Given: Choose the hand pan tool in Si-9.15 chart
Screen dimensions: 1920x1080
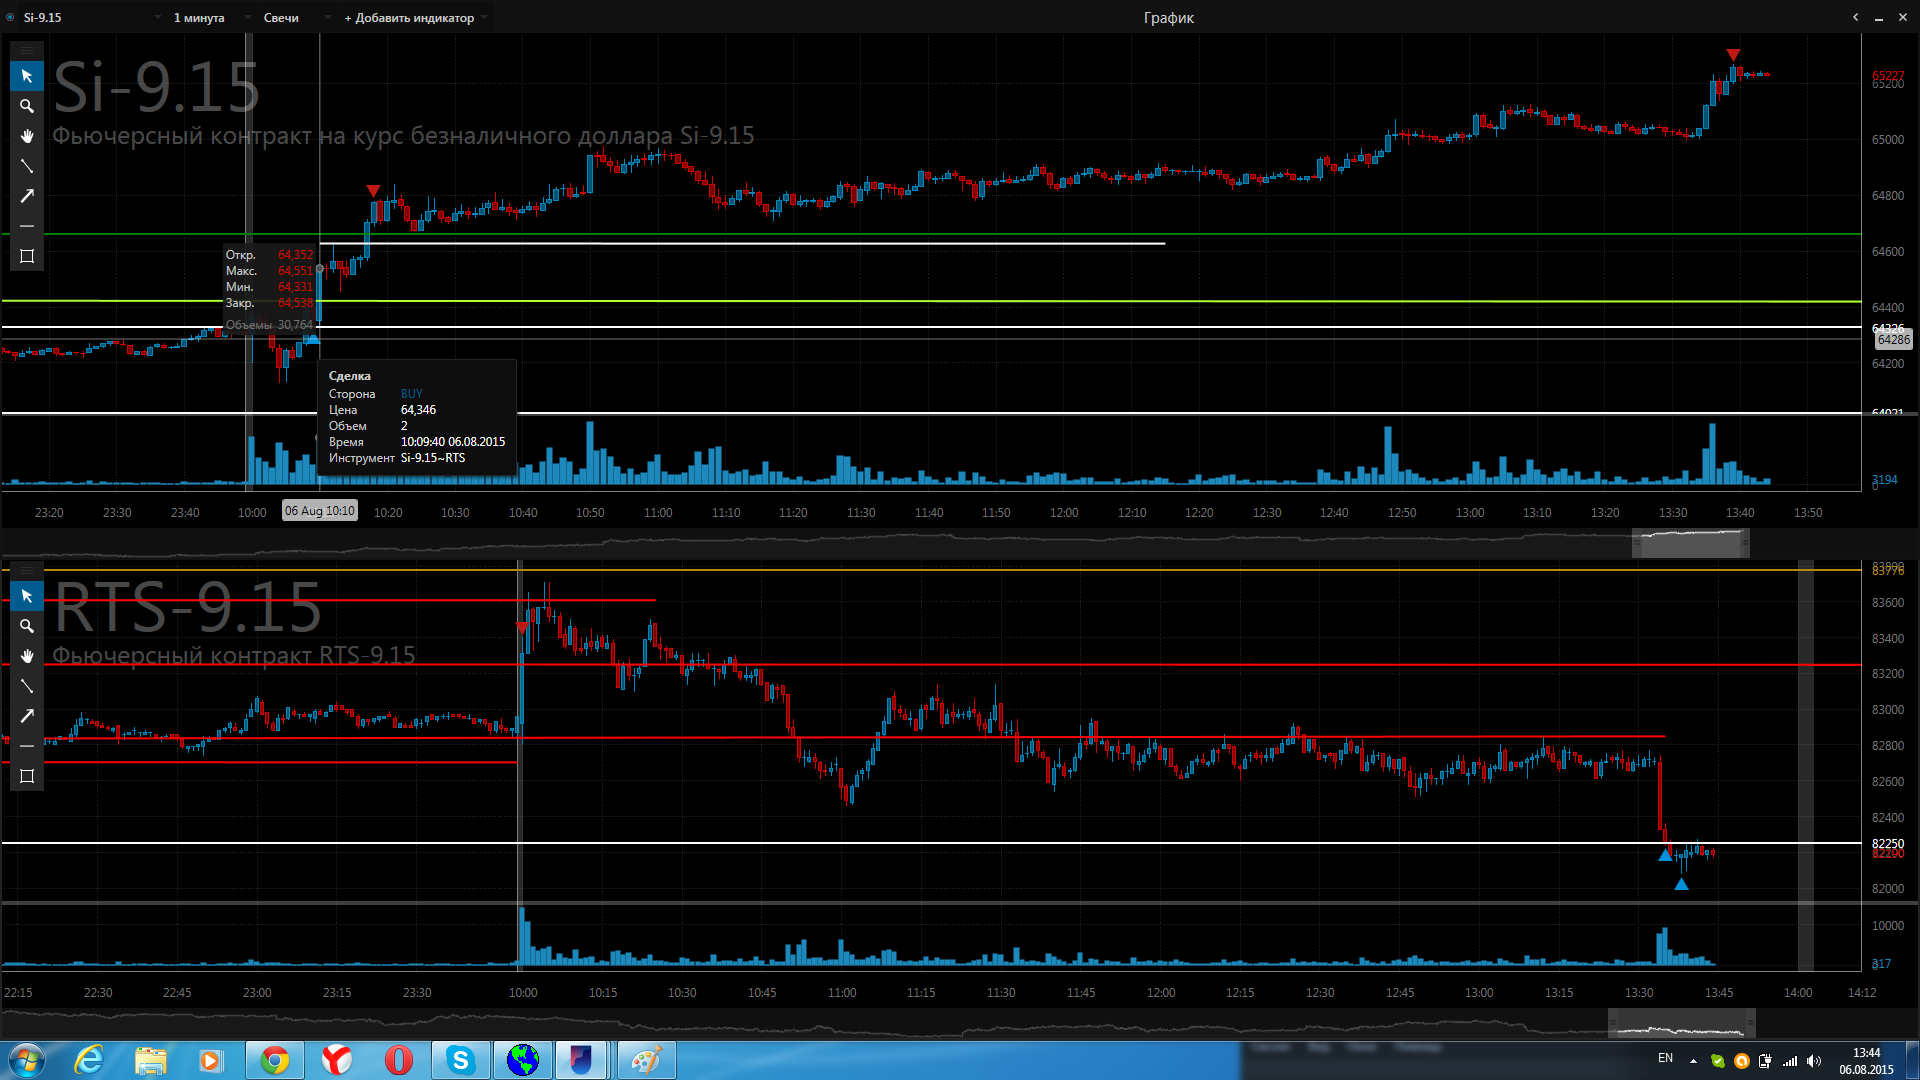Looking at the screenshot, I should [x=27, y=136].
